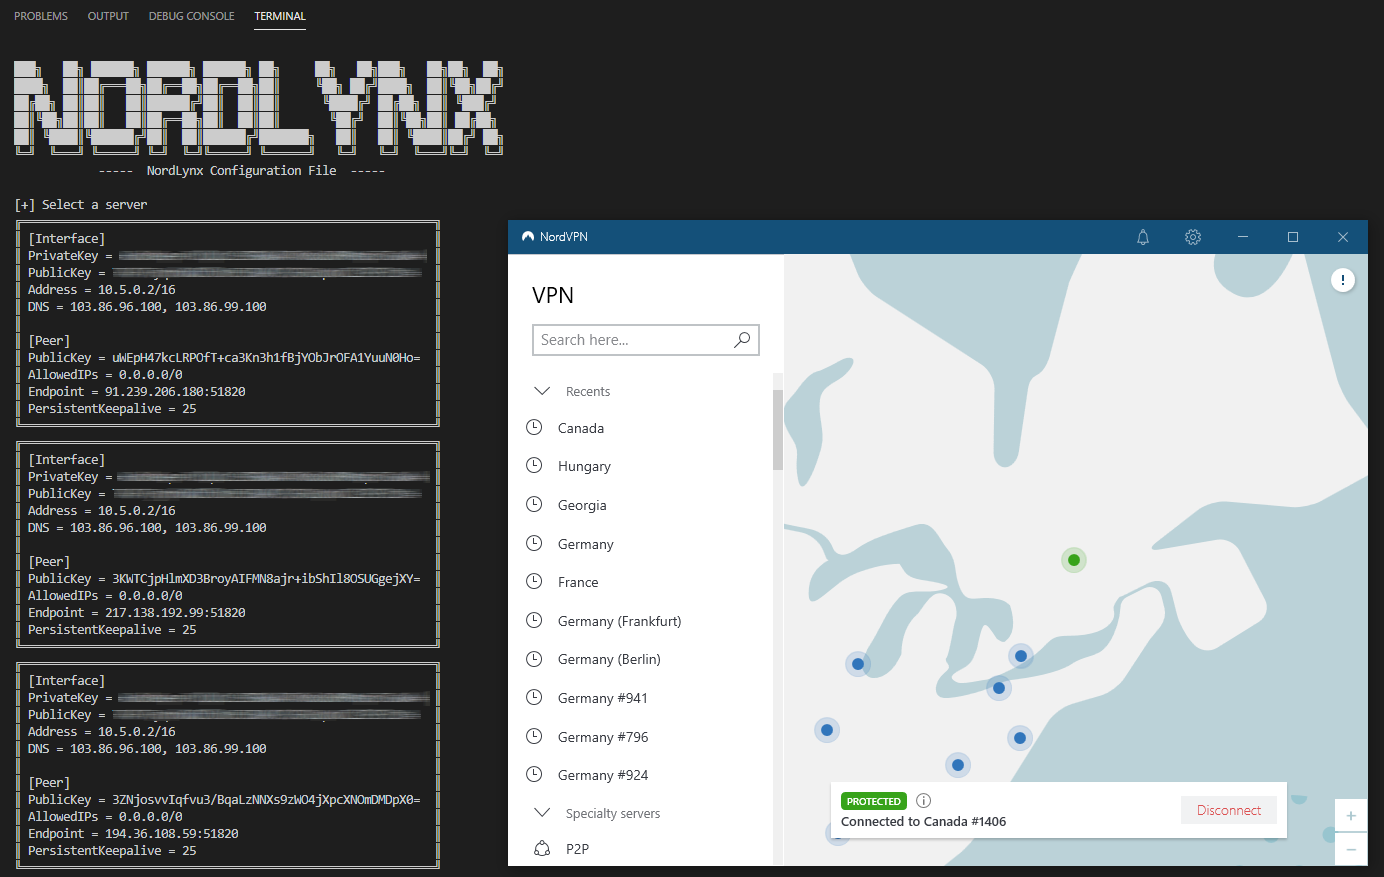Open NordVPN settings gear
Screen dimensions: 1384x877
[1193, 237]
